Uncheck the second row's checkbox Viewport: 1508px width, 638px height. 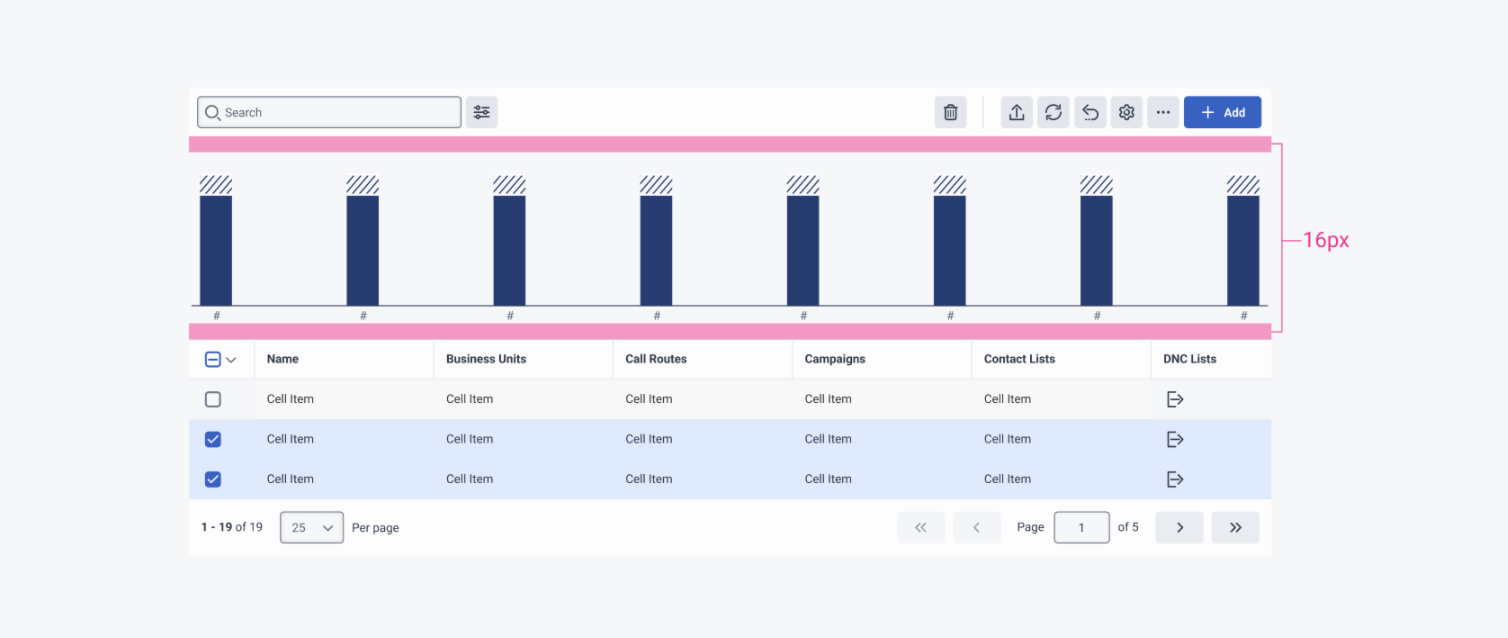(x=212, y=438)
